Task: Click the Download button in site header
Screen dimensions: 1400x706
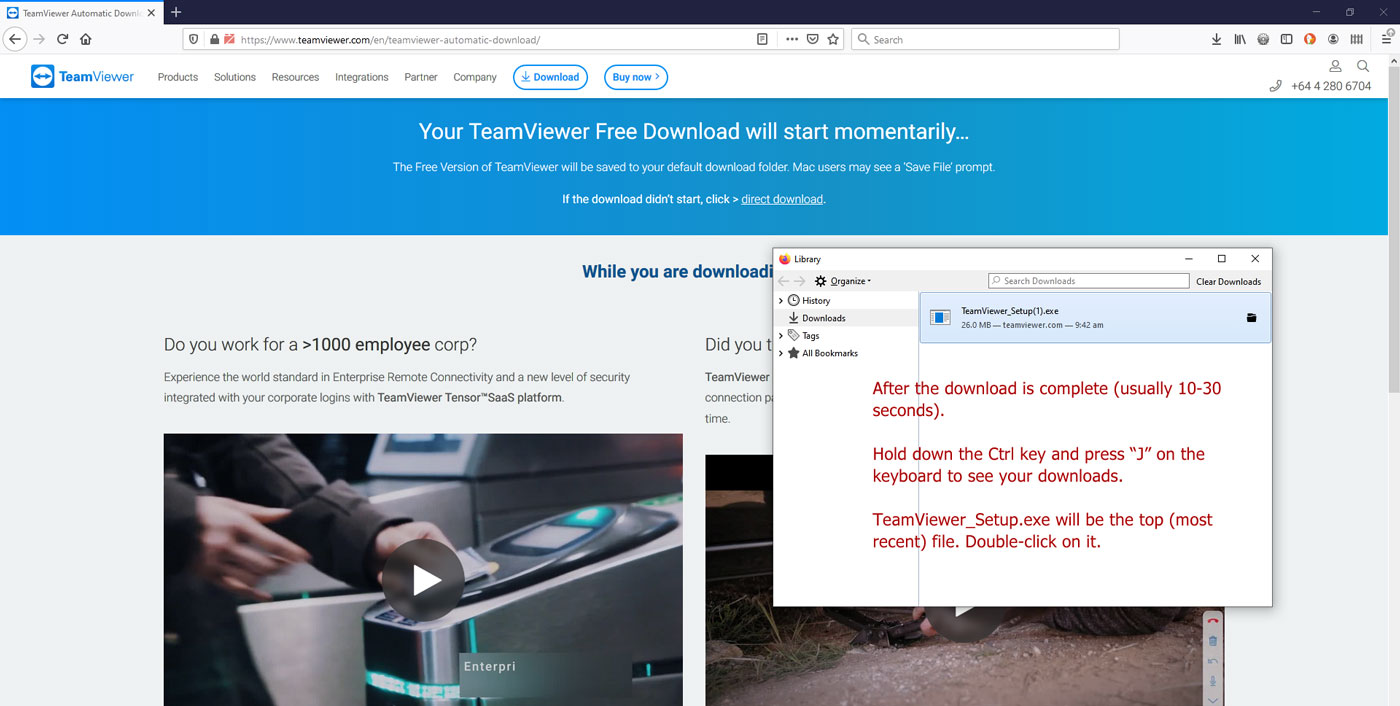Action: coord(550,77)
